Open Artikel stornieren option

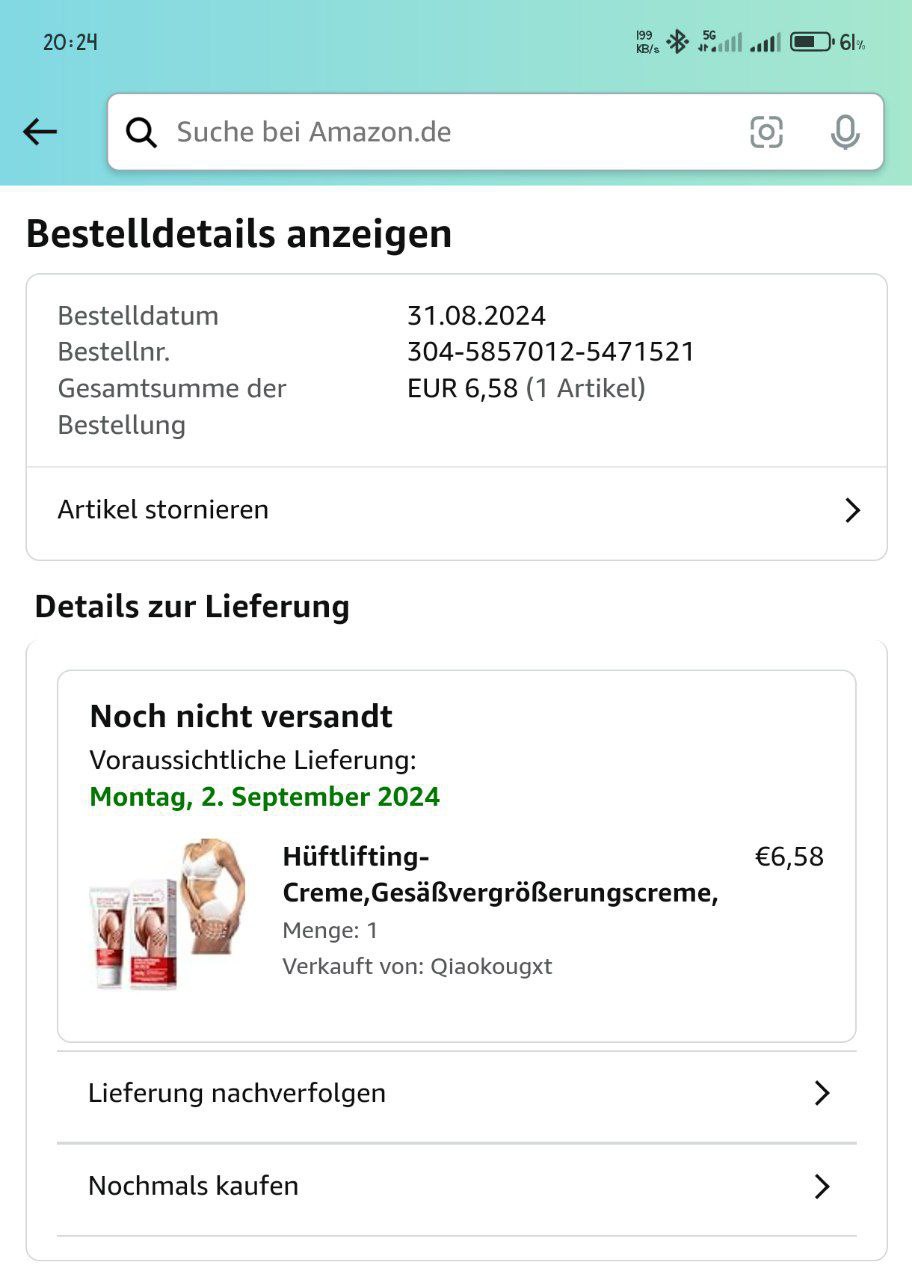click(456, 510)
